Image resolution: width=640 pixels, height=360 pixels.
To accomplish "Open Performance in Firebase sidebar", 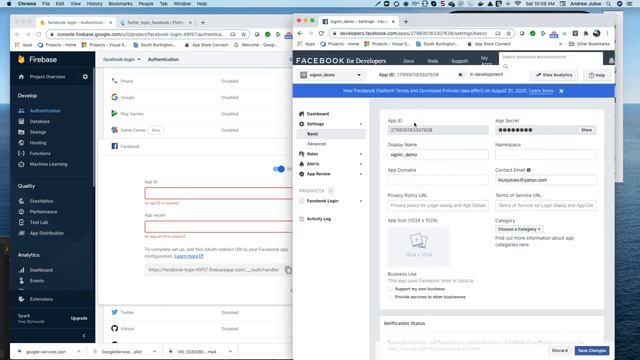I will coord(43,211).
